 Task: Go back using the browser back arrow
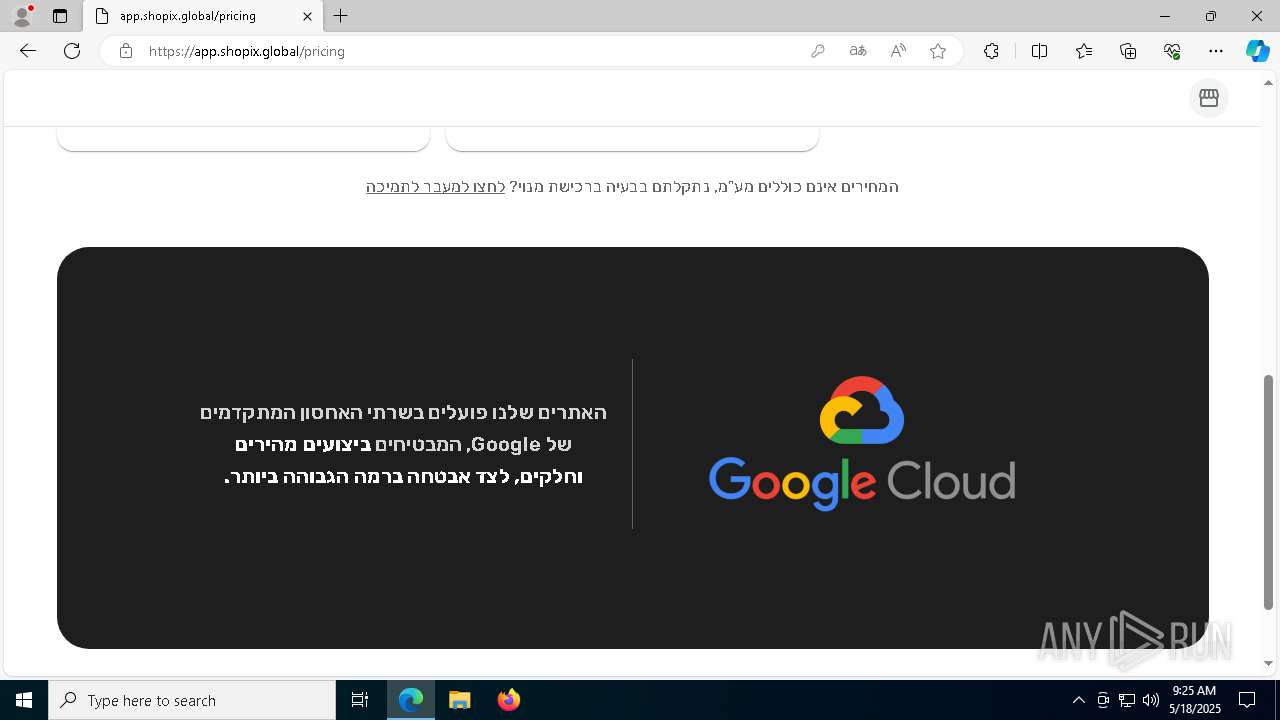point(28,51)
